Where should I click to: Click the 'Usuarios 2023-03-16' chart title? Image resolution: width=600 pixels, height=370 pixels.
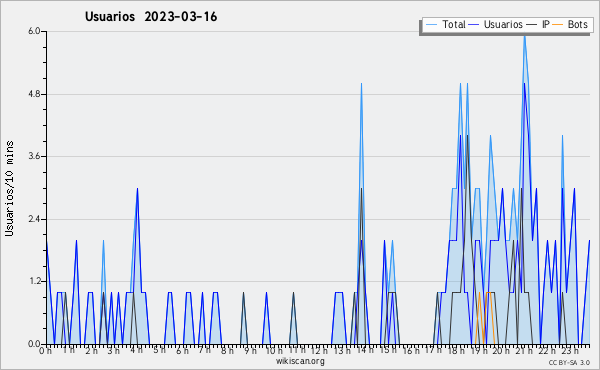pyautogui.click(x=151, y=17)
